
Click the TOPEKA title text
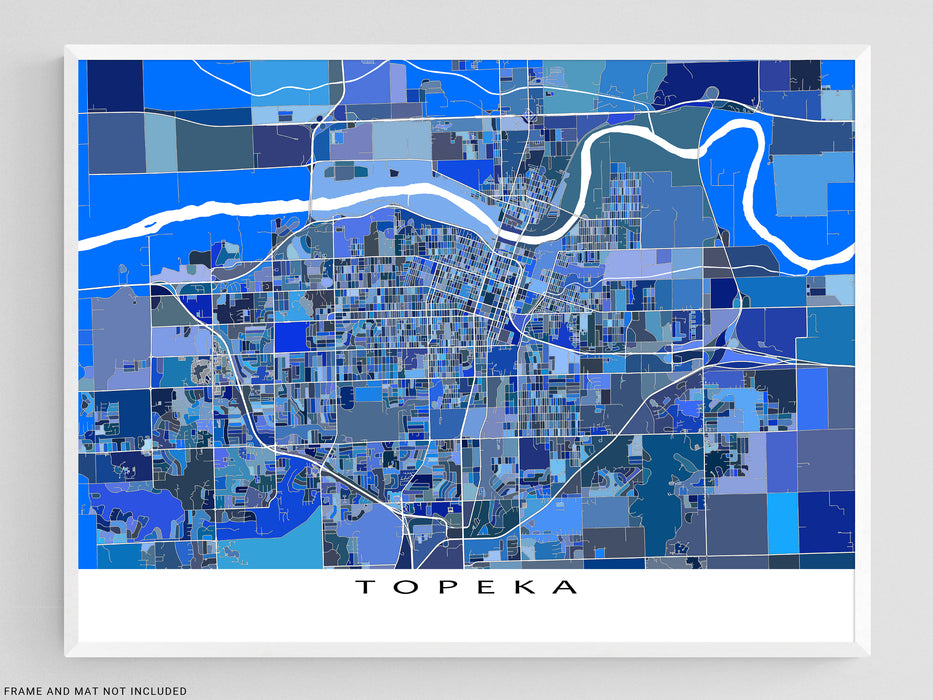(x=467, y=587)
